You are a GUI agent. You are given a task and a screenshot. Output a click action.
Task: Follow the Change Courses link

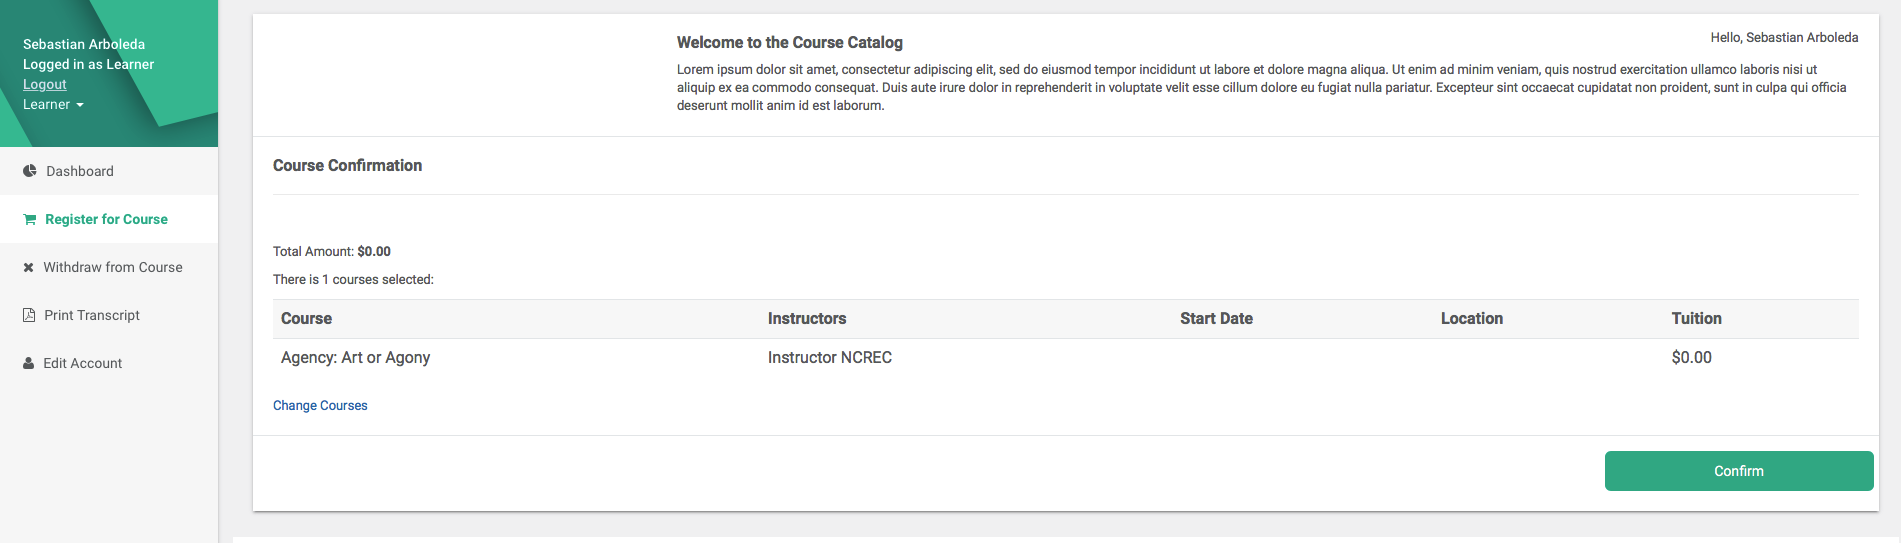pos(320,405)
